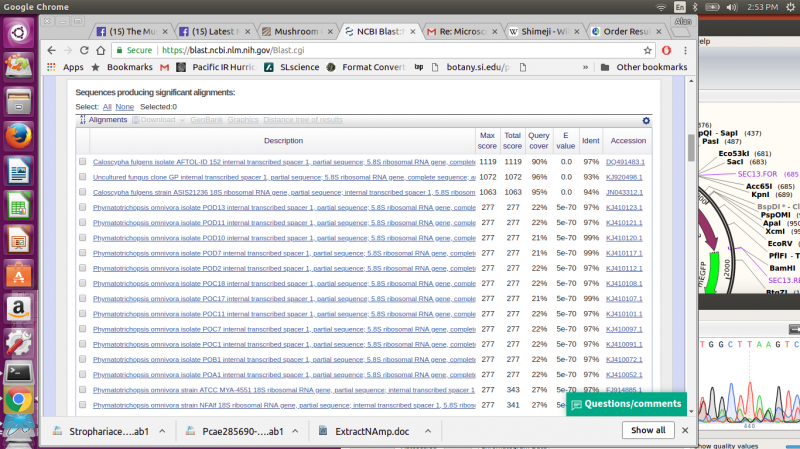Screen dimensions: 800x449
Task: Open Ubuntu Dash search in the launcher
Action: pyautogui.click(x=19, y=33)
